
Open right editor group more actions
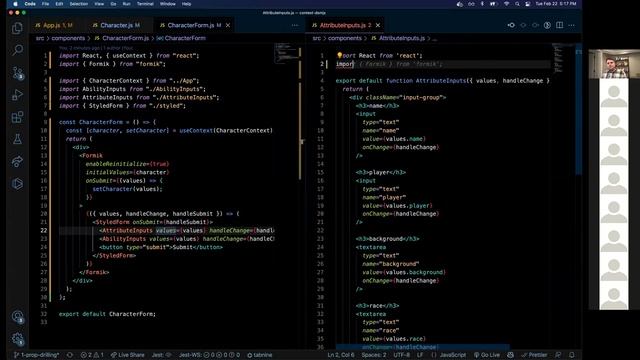pos(571,25)
